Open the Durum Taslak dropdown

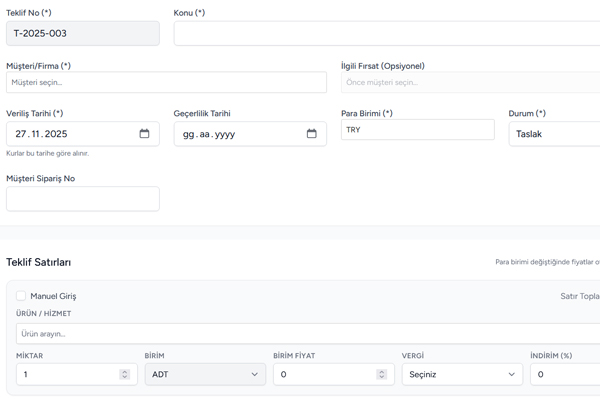tap(555, 134)
